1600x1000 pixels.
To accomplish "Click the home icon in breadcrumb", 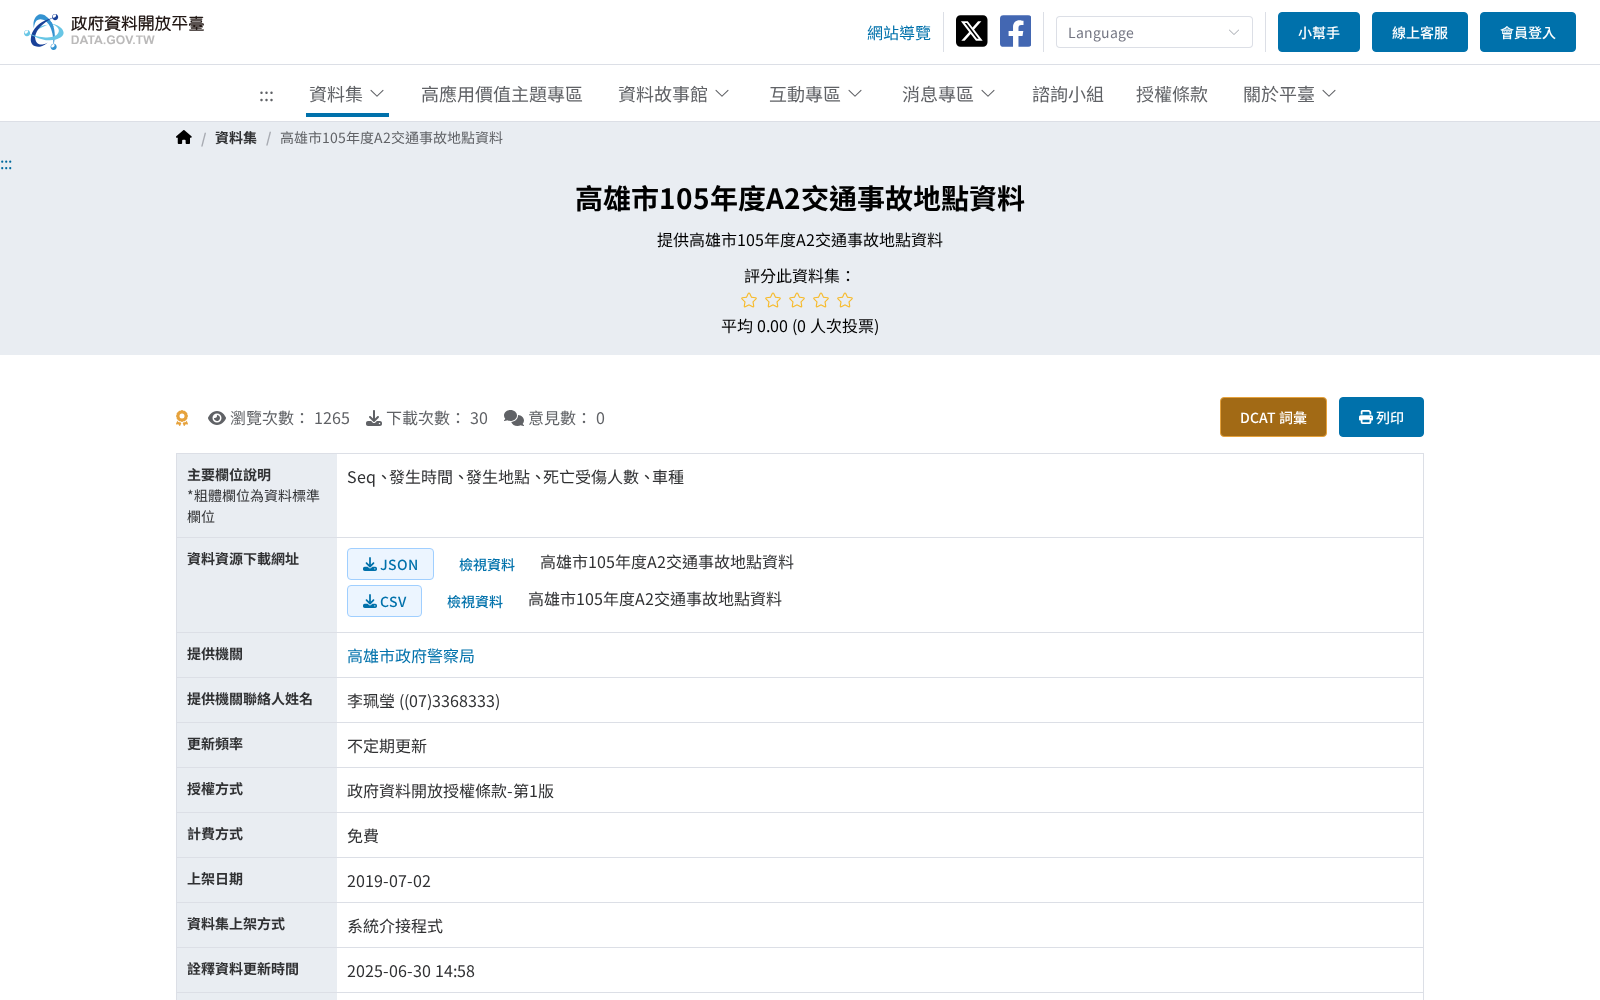I will [x=184, y=138].
